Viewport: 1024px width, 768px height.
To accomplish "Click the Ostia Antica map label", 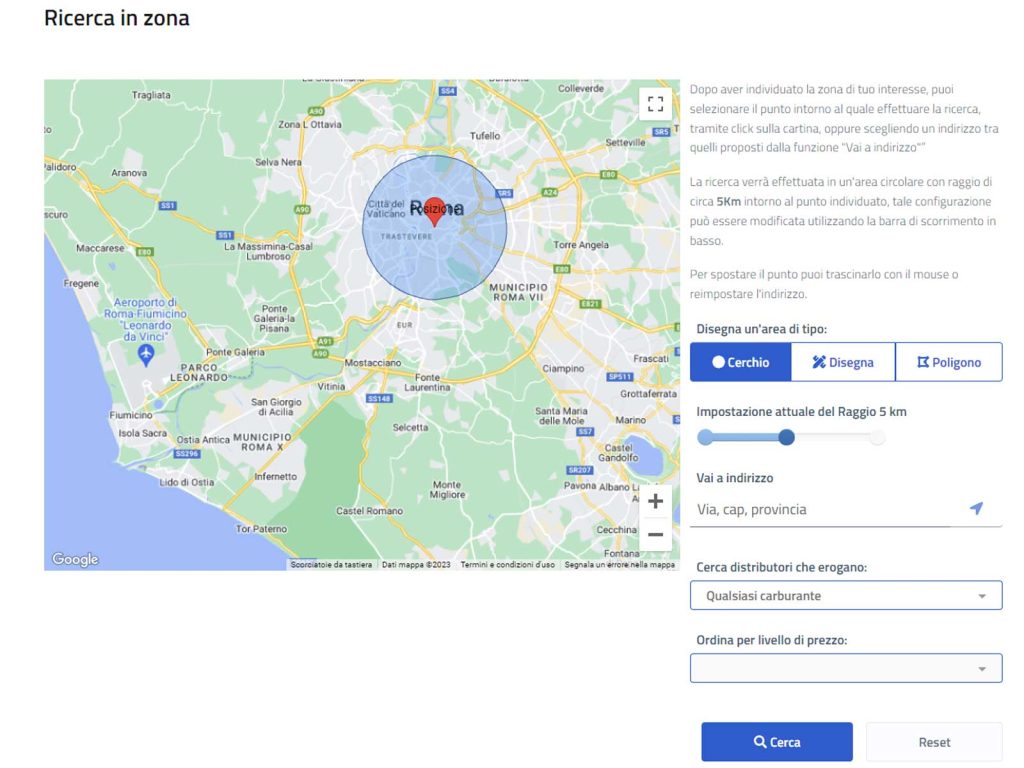I will (203, 440).
